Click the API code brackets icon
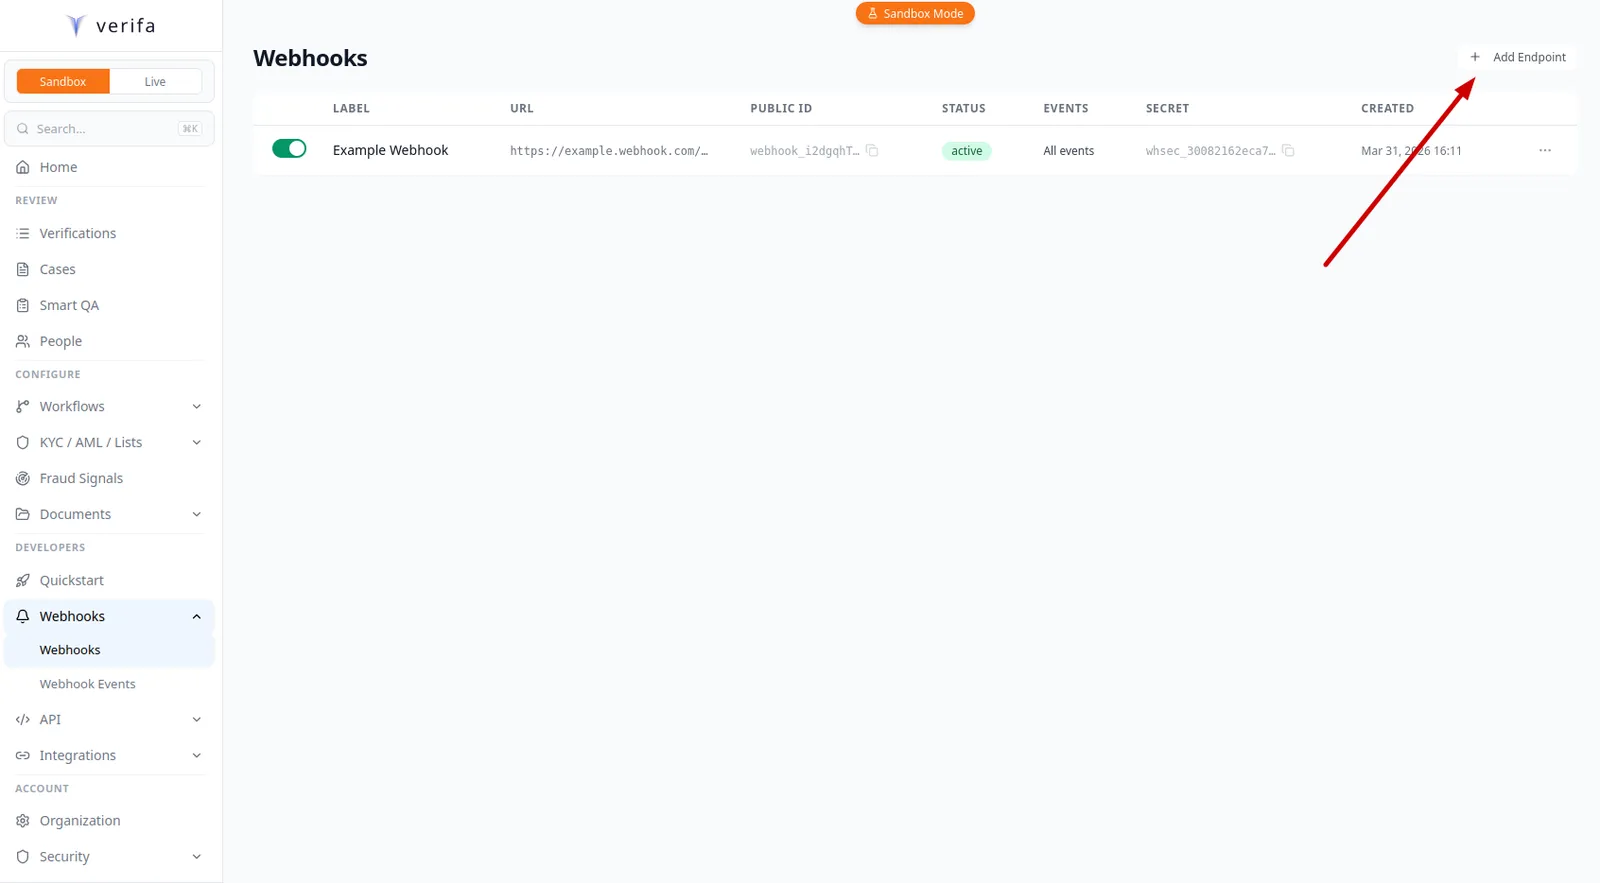This screenshot has width=1600, height=883. tap(23, 719)
